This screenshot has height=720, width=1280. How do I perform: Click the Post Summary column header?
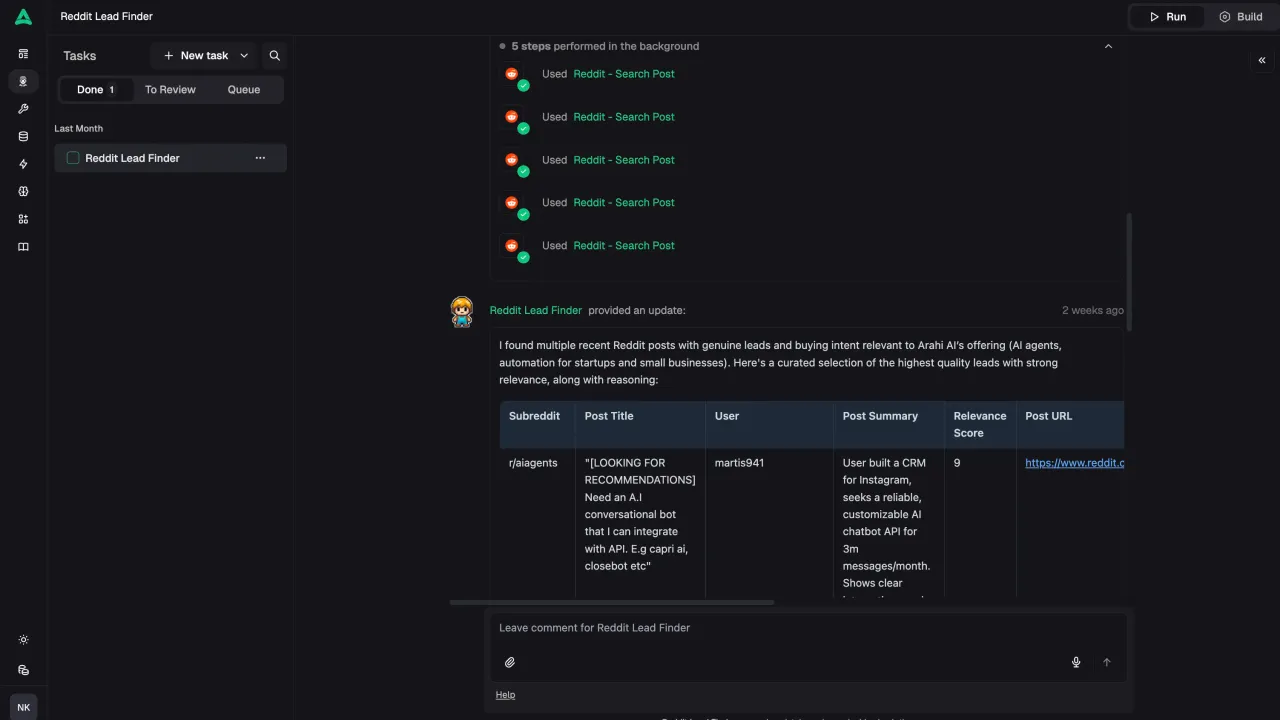(889, 424)
